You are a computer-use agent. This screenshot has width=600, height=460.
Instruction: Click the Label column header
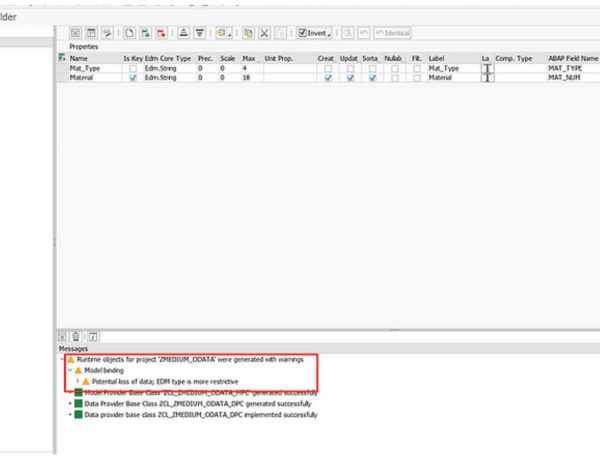click(x=436, y=58)
